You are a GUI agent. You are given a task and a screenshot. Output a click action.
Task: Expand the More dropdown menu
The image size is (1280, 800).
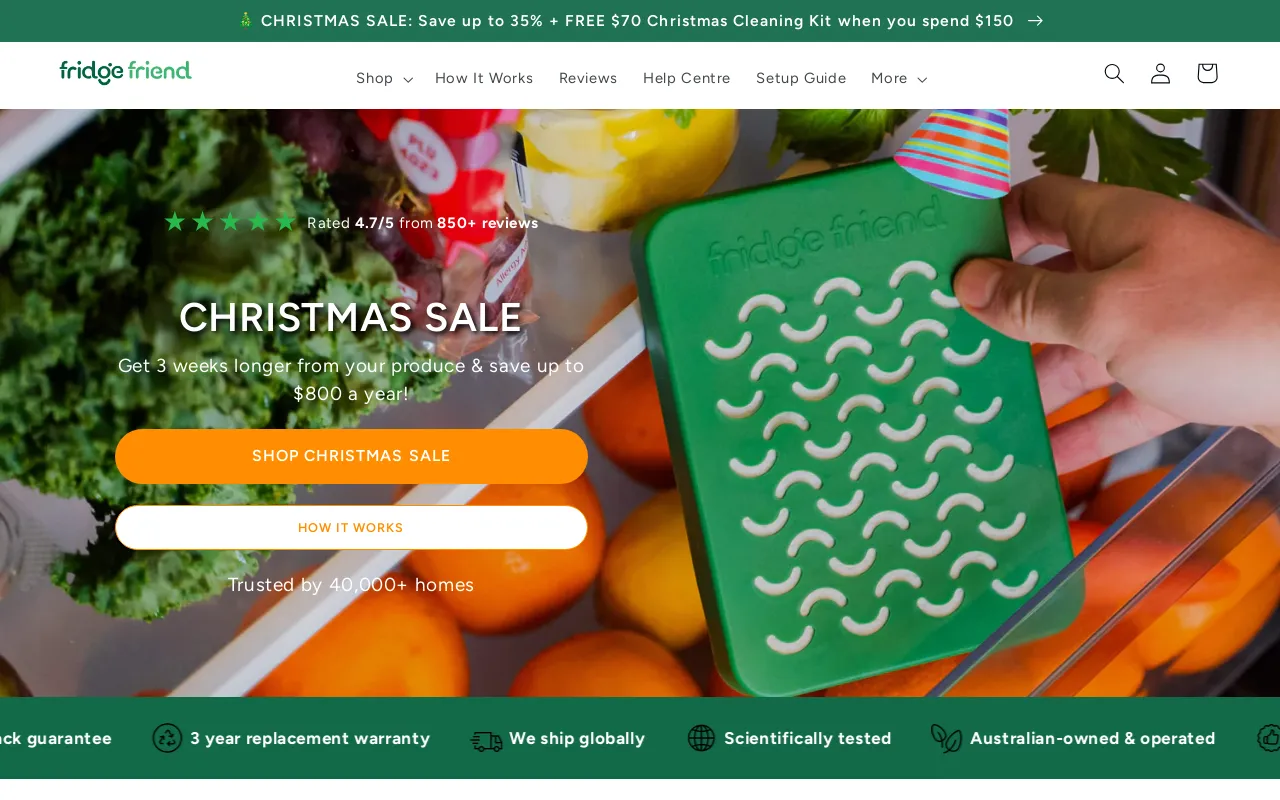[899, 78]
